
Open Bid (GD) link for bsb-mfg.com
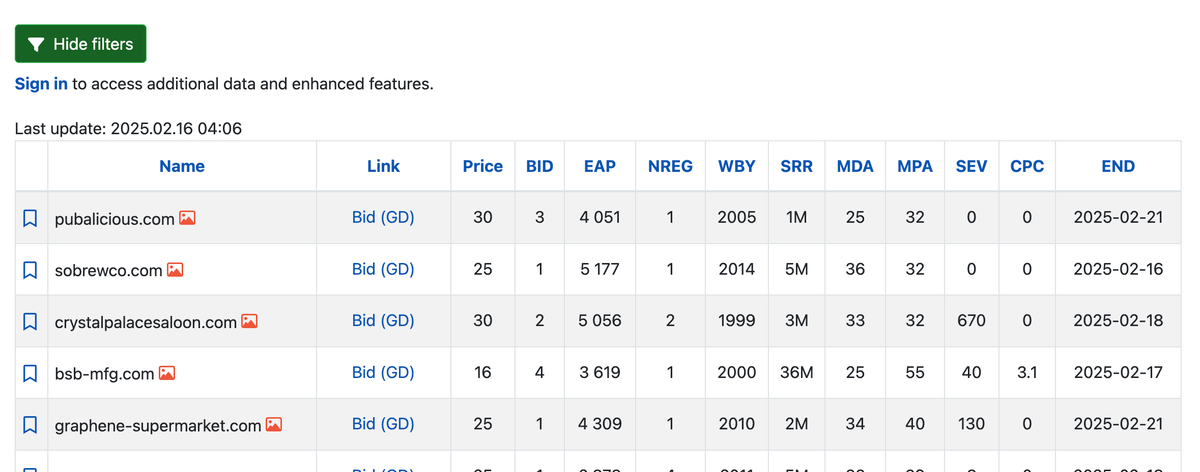pos(383,373)
